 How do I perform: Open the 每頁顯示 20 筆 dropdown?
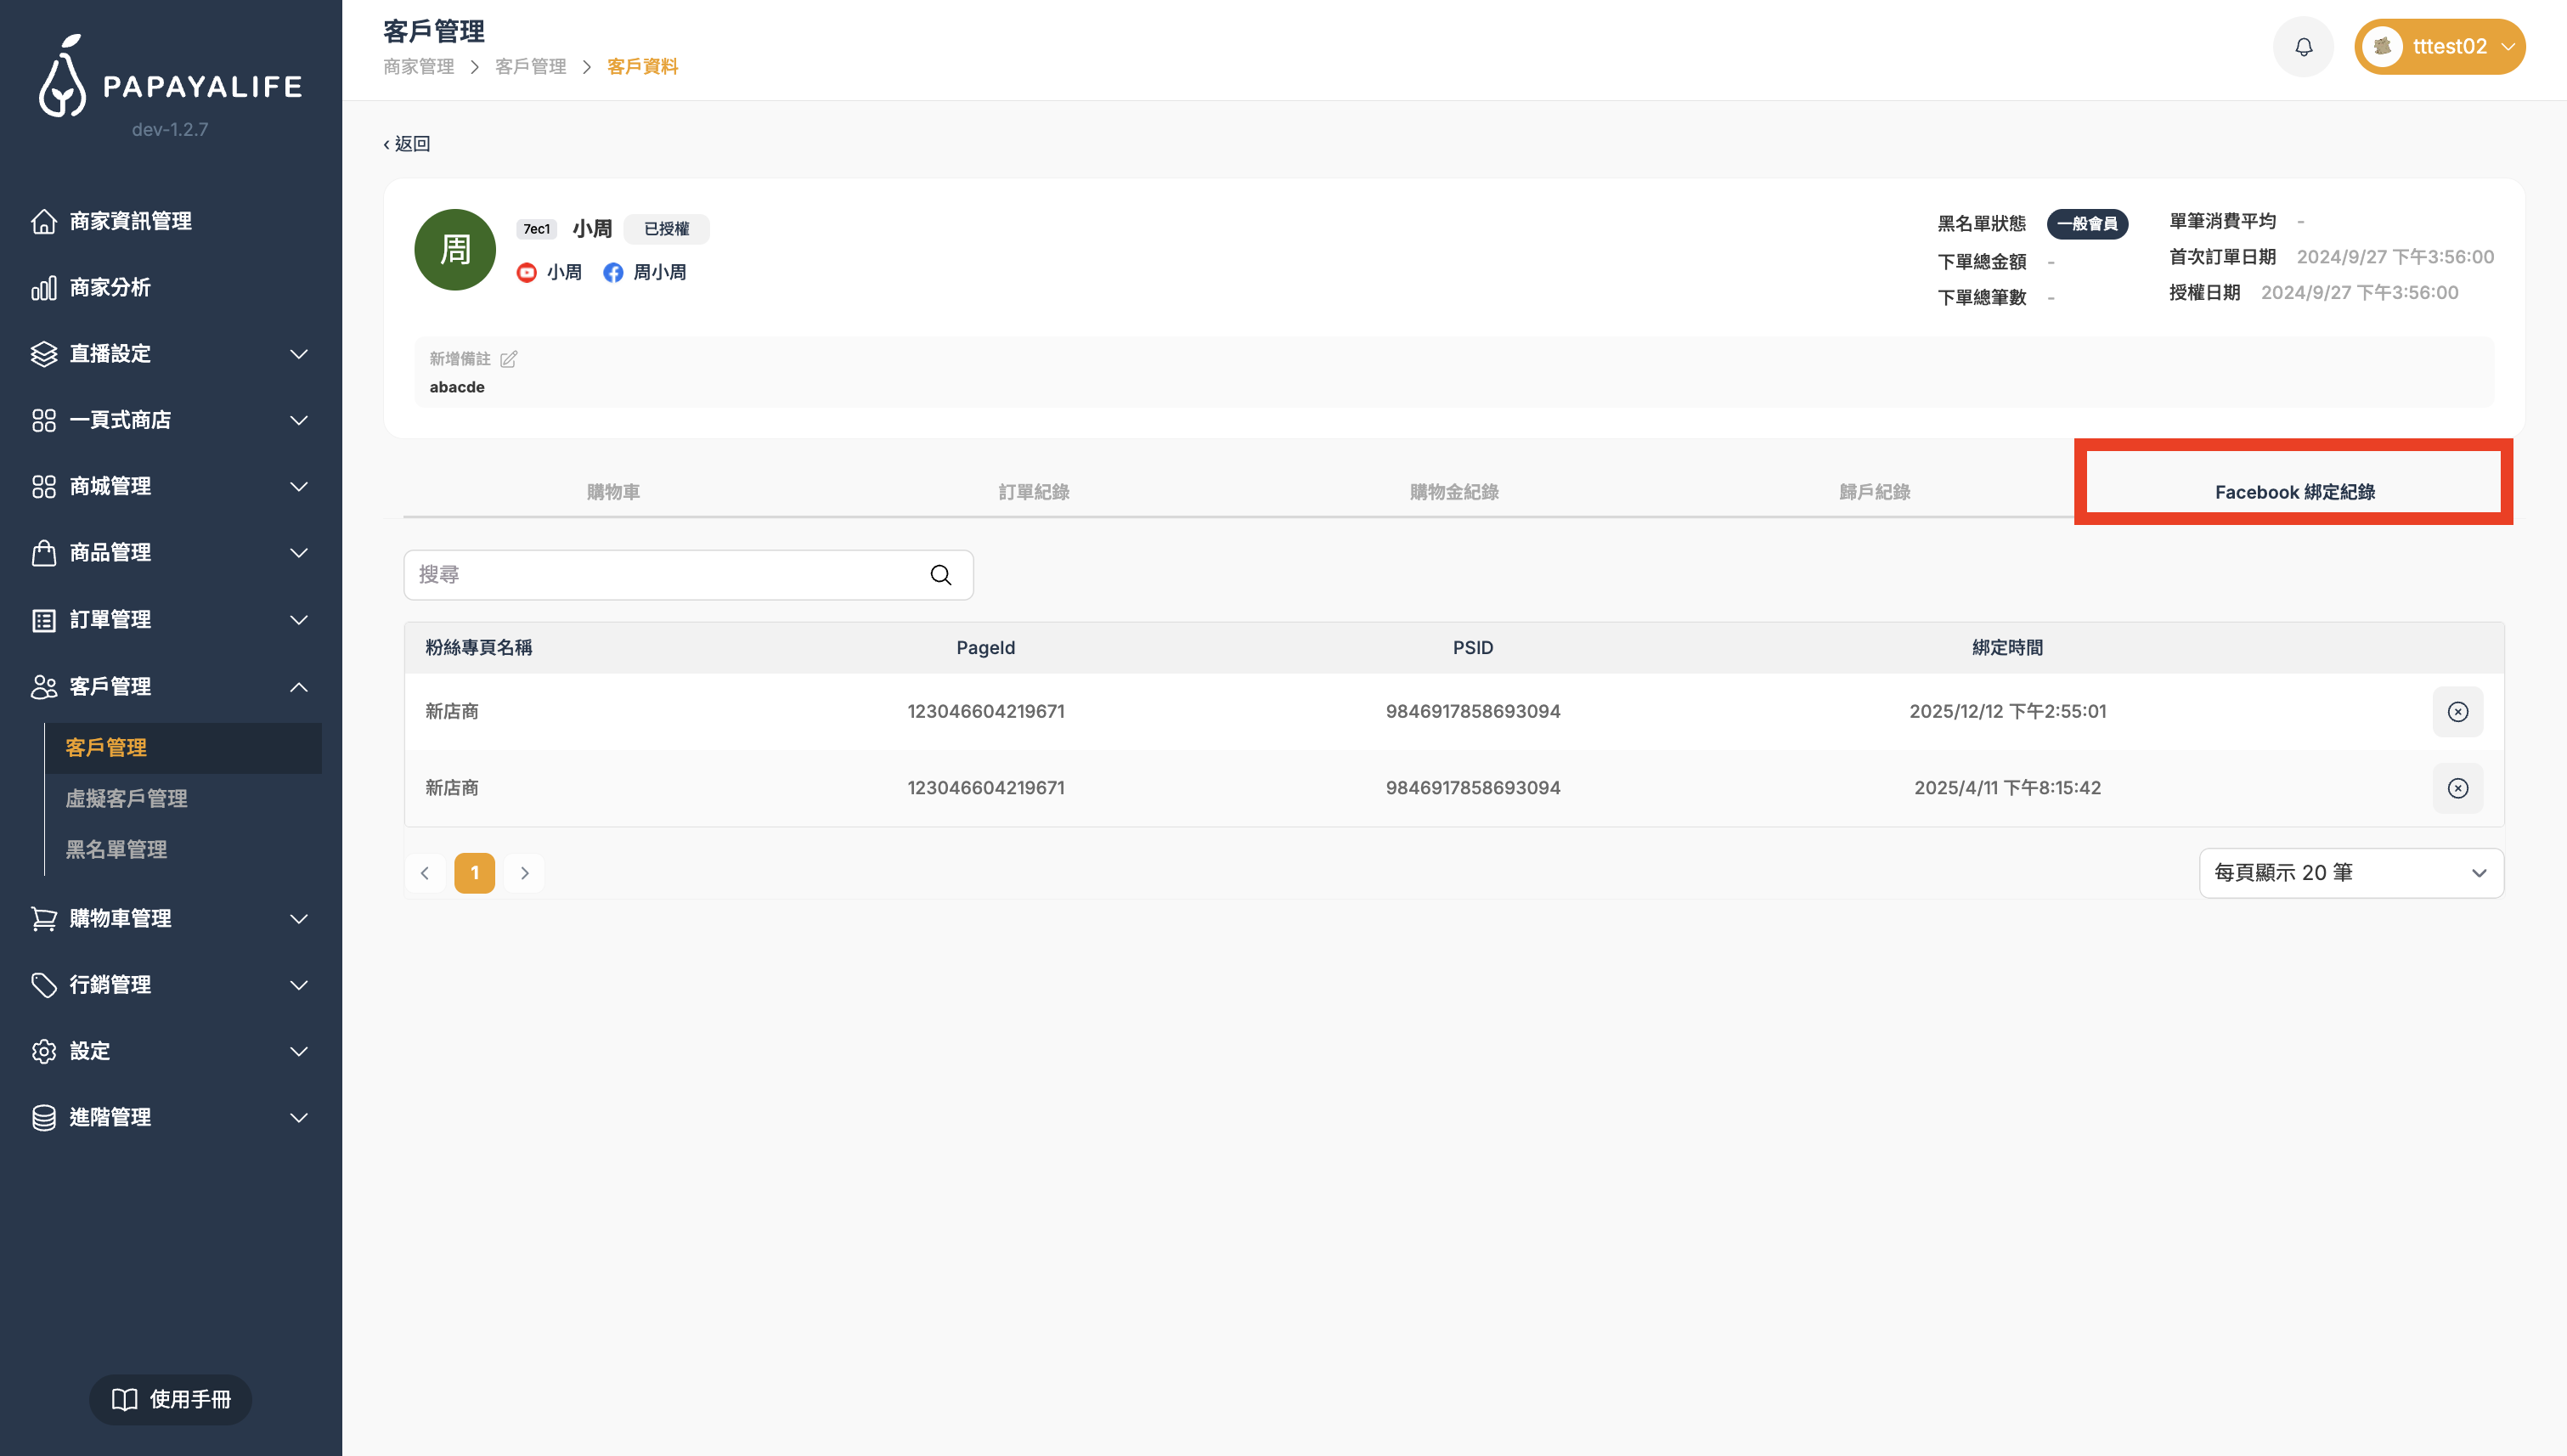pos(2350,873)
